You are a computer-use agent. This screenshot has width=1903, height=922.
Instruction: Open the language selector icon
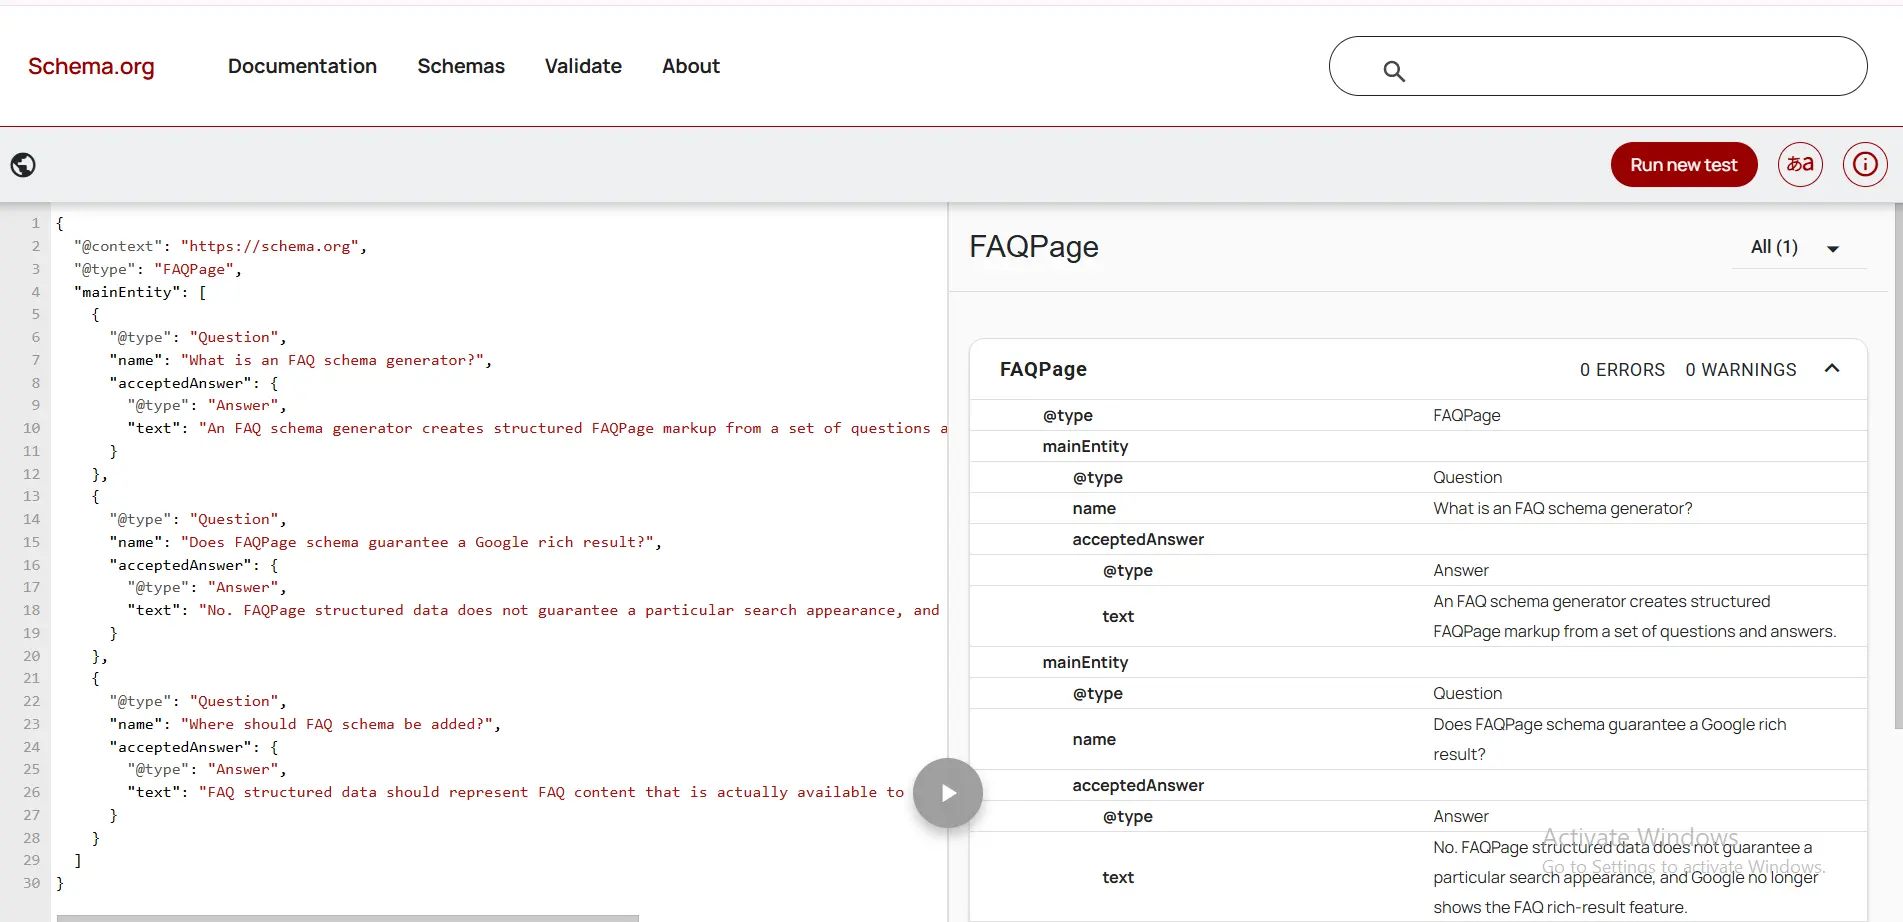pyautogui.click(x=1800, y=164)
